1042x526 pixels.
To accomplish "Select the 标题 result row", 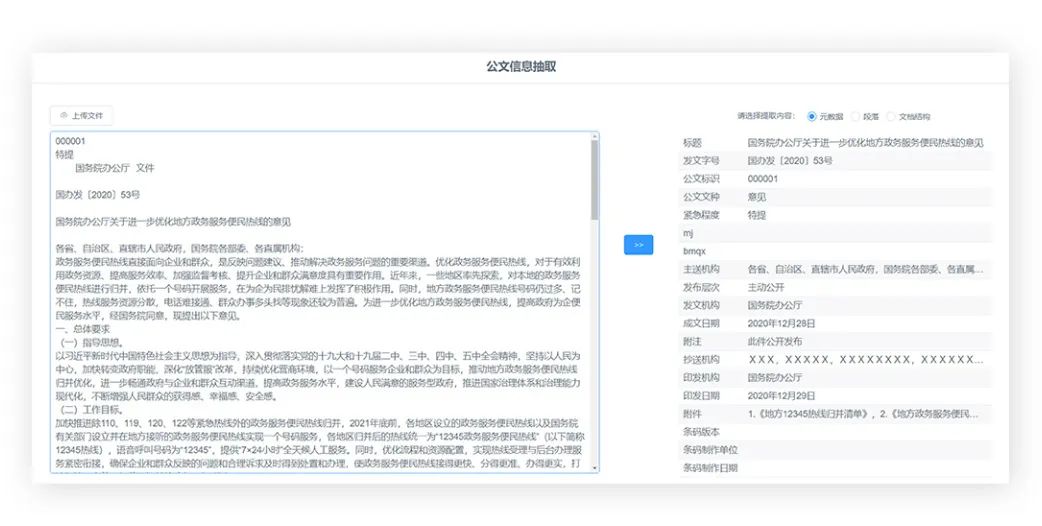I will pyautogui.click(x=840, y=143).
